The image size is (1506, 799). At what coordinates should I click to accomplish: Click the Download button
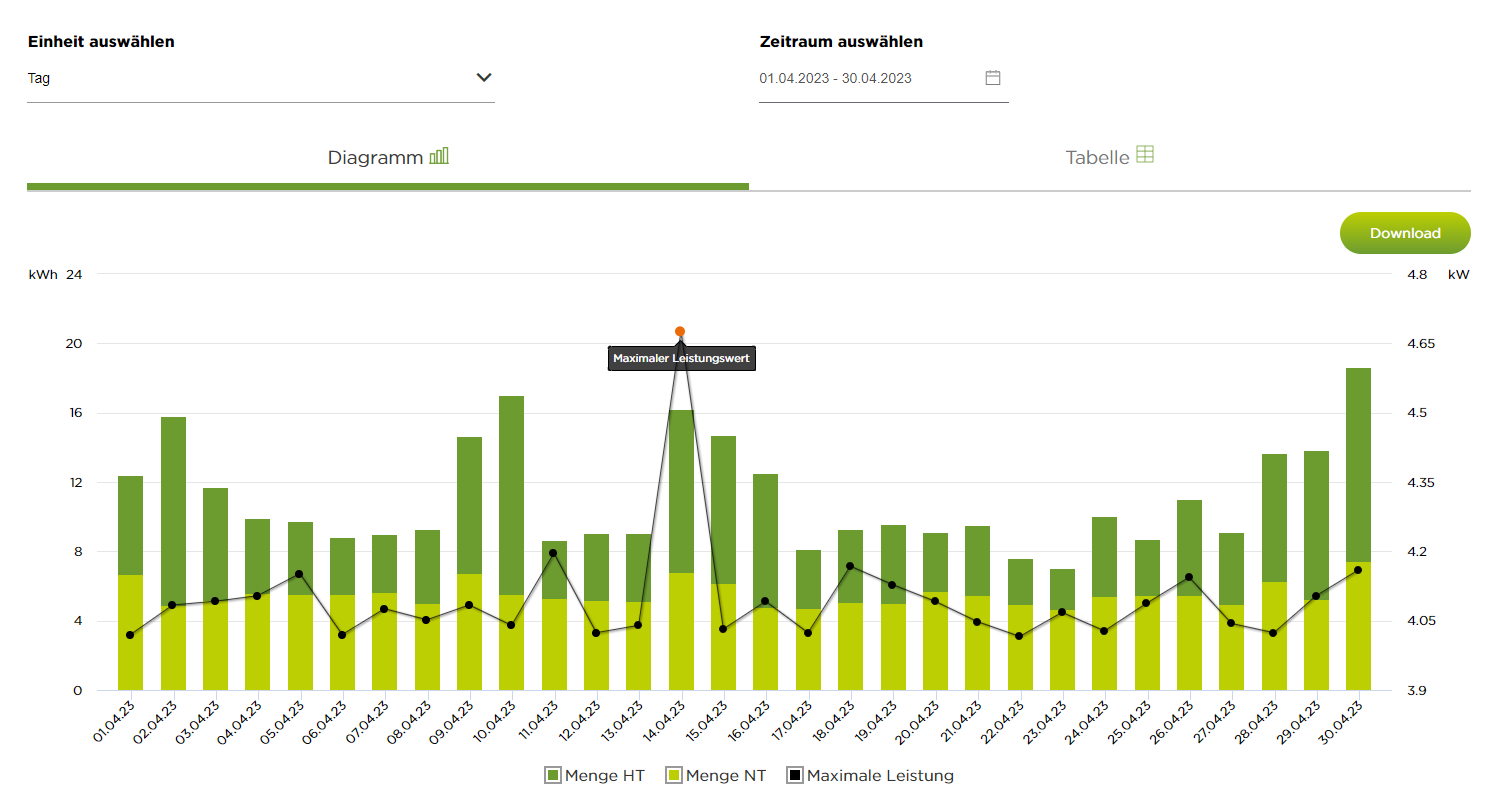point(1405,233)
